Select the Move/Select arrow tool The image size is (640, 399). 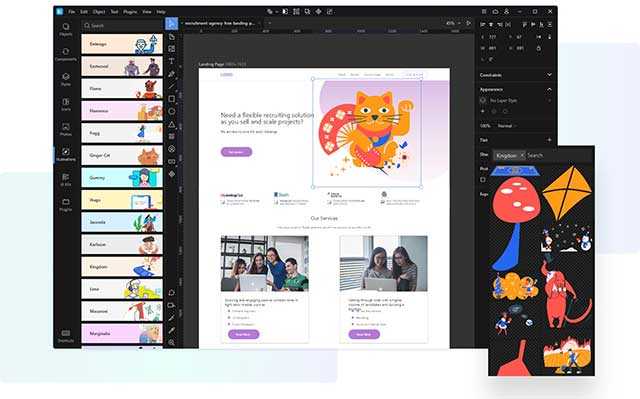[x=171, y=24]
